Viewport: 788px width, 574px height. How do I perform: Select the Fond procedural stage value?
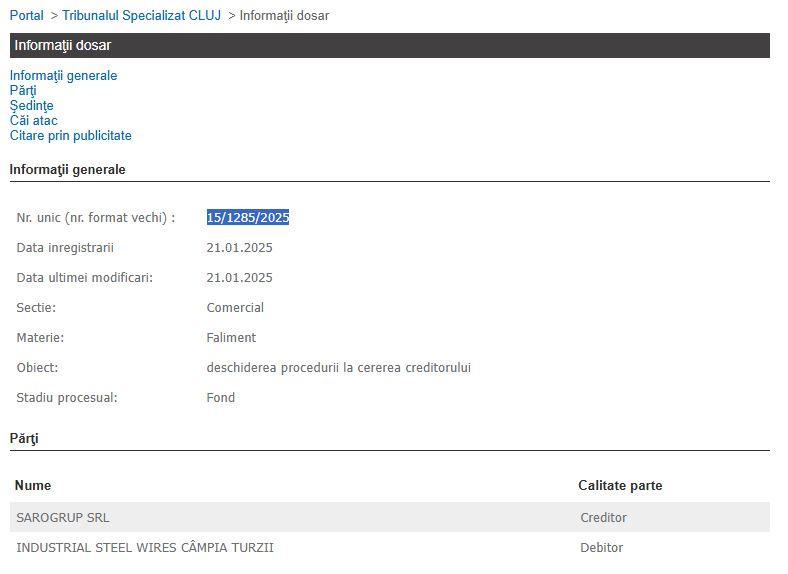click(221, 398)
